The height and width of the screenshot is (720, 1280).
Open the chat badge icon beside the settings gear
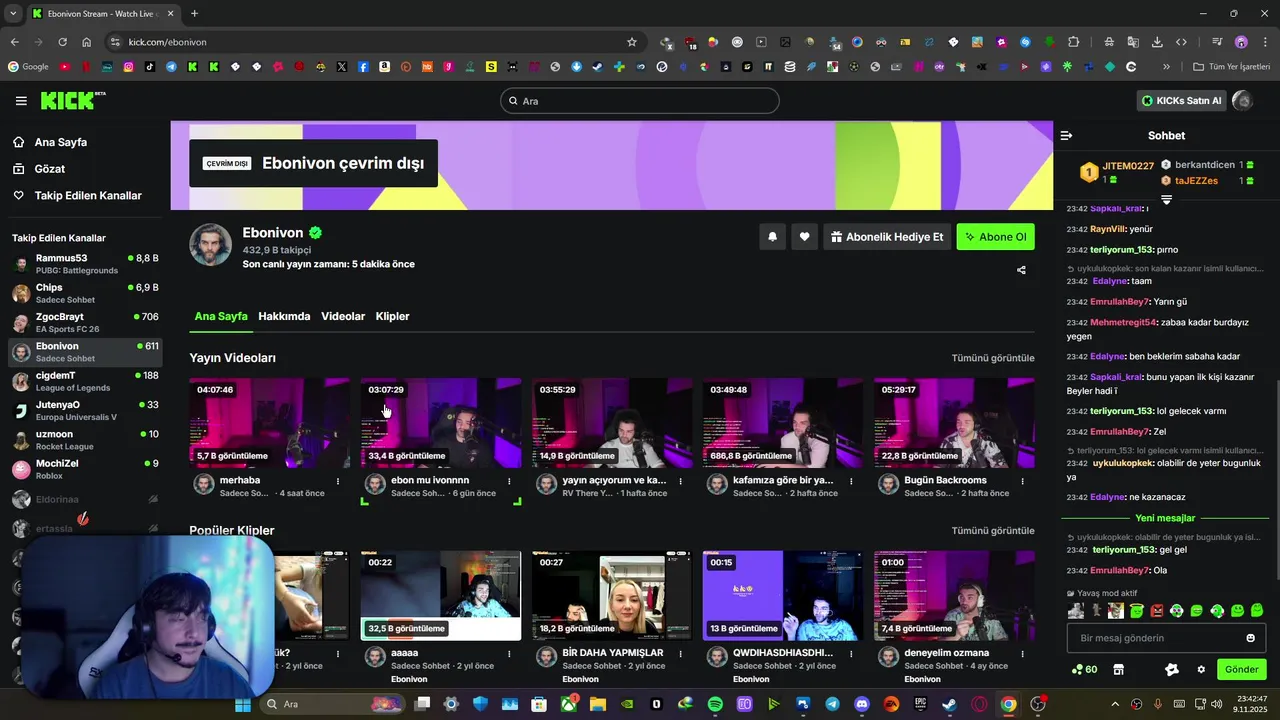click(1172, 669)
